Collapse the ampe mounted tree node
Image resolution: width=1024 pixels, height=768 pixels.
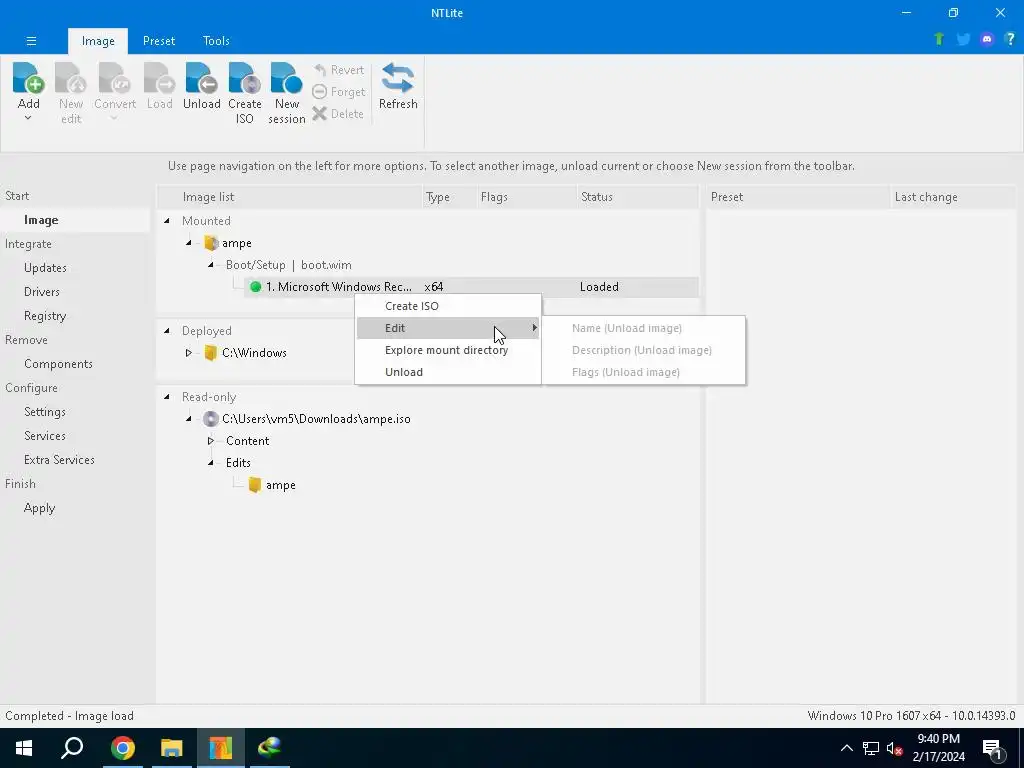pos(189,243)
